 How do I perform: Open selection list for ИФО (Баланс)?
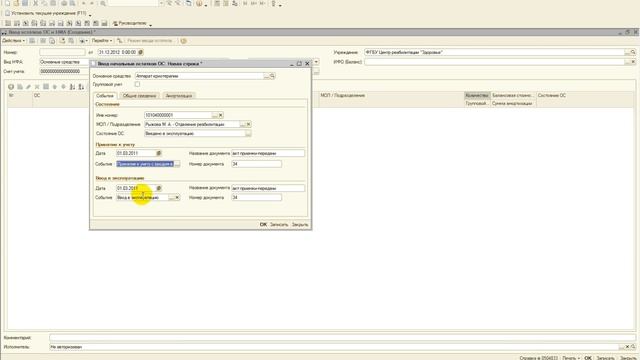click(x=627, y=62)
